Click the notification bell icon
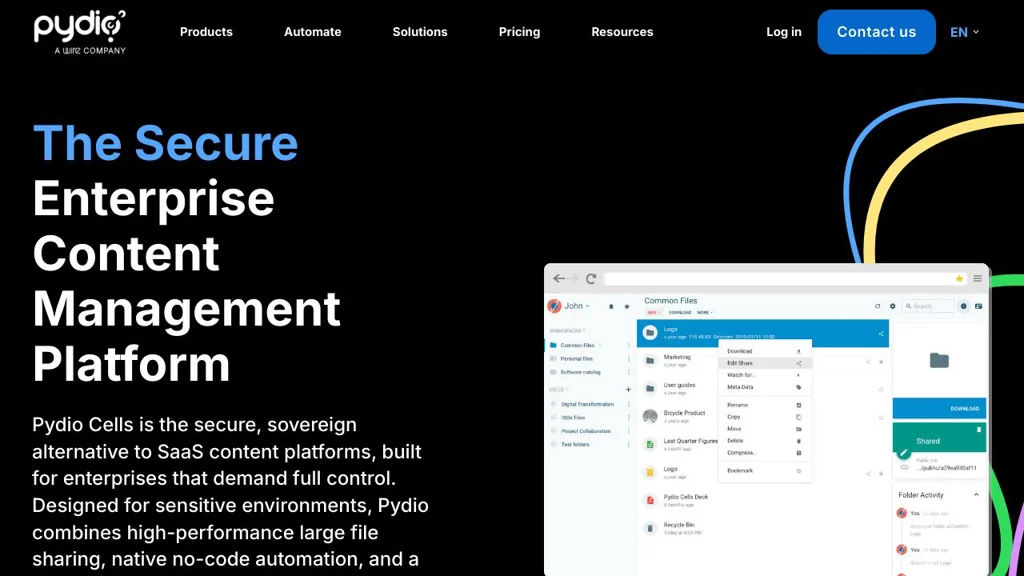 611,306
